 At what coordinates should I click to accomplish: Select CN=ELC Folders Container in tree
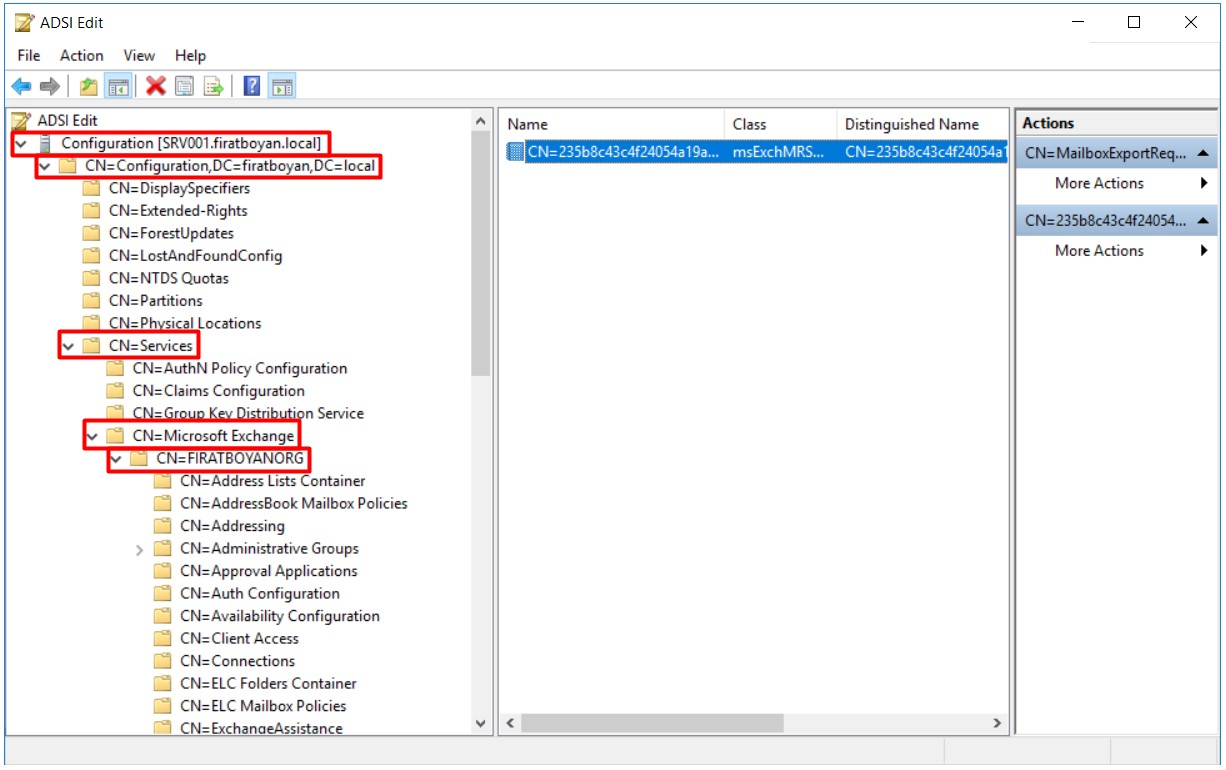[x=268, y=684]
